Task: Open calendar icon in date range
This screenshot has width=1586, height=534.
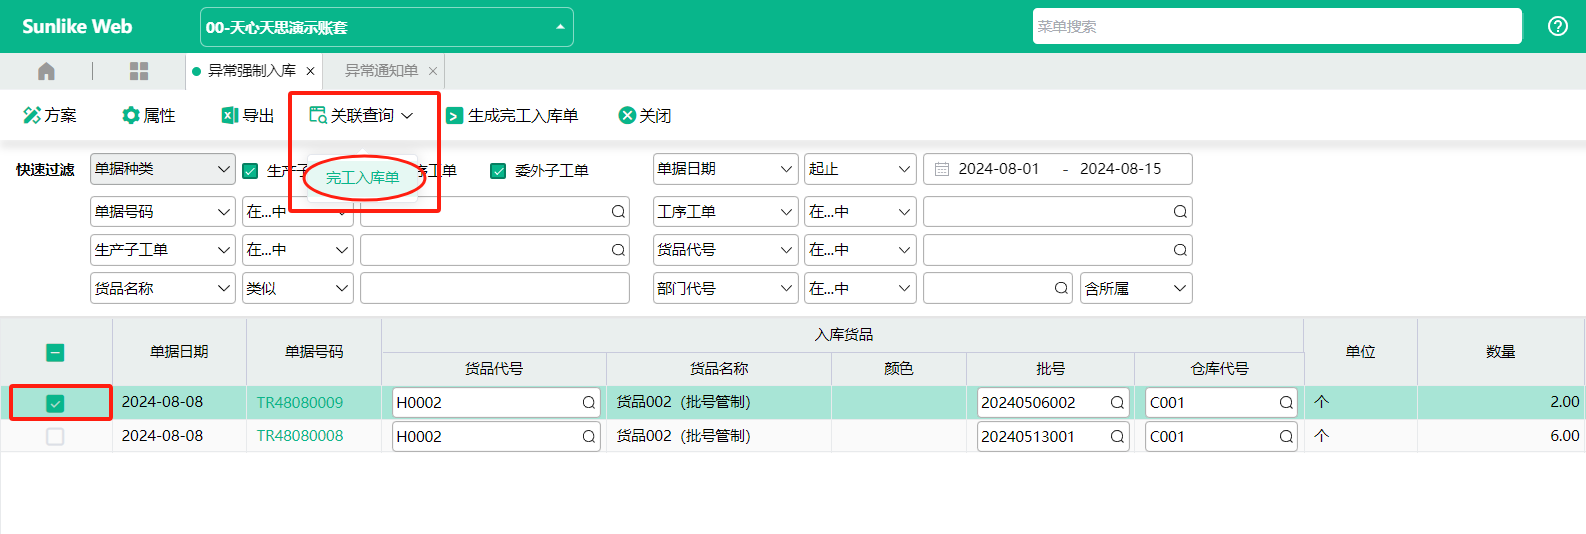Action: pos(941,169)
